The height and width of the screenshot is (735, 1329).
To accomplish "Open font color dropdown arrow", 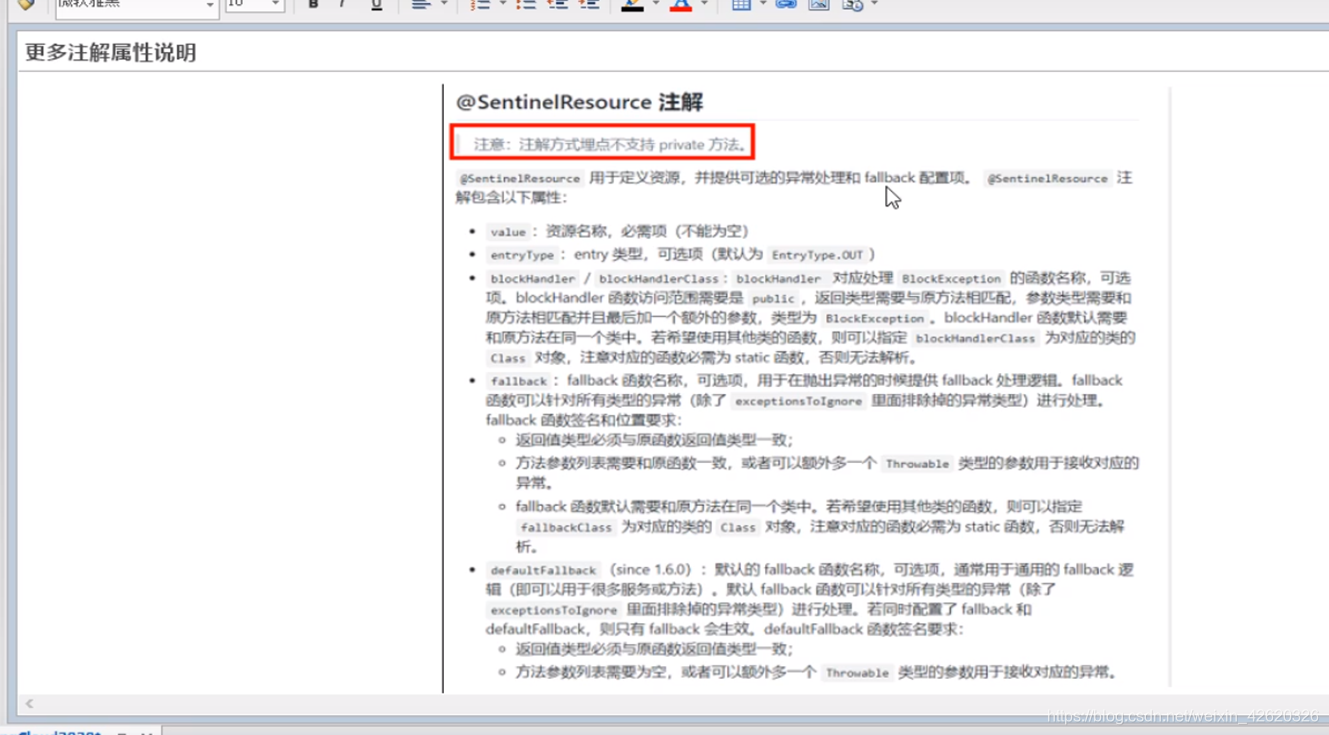I will point(704,4).
